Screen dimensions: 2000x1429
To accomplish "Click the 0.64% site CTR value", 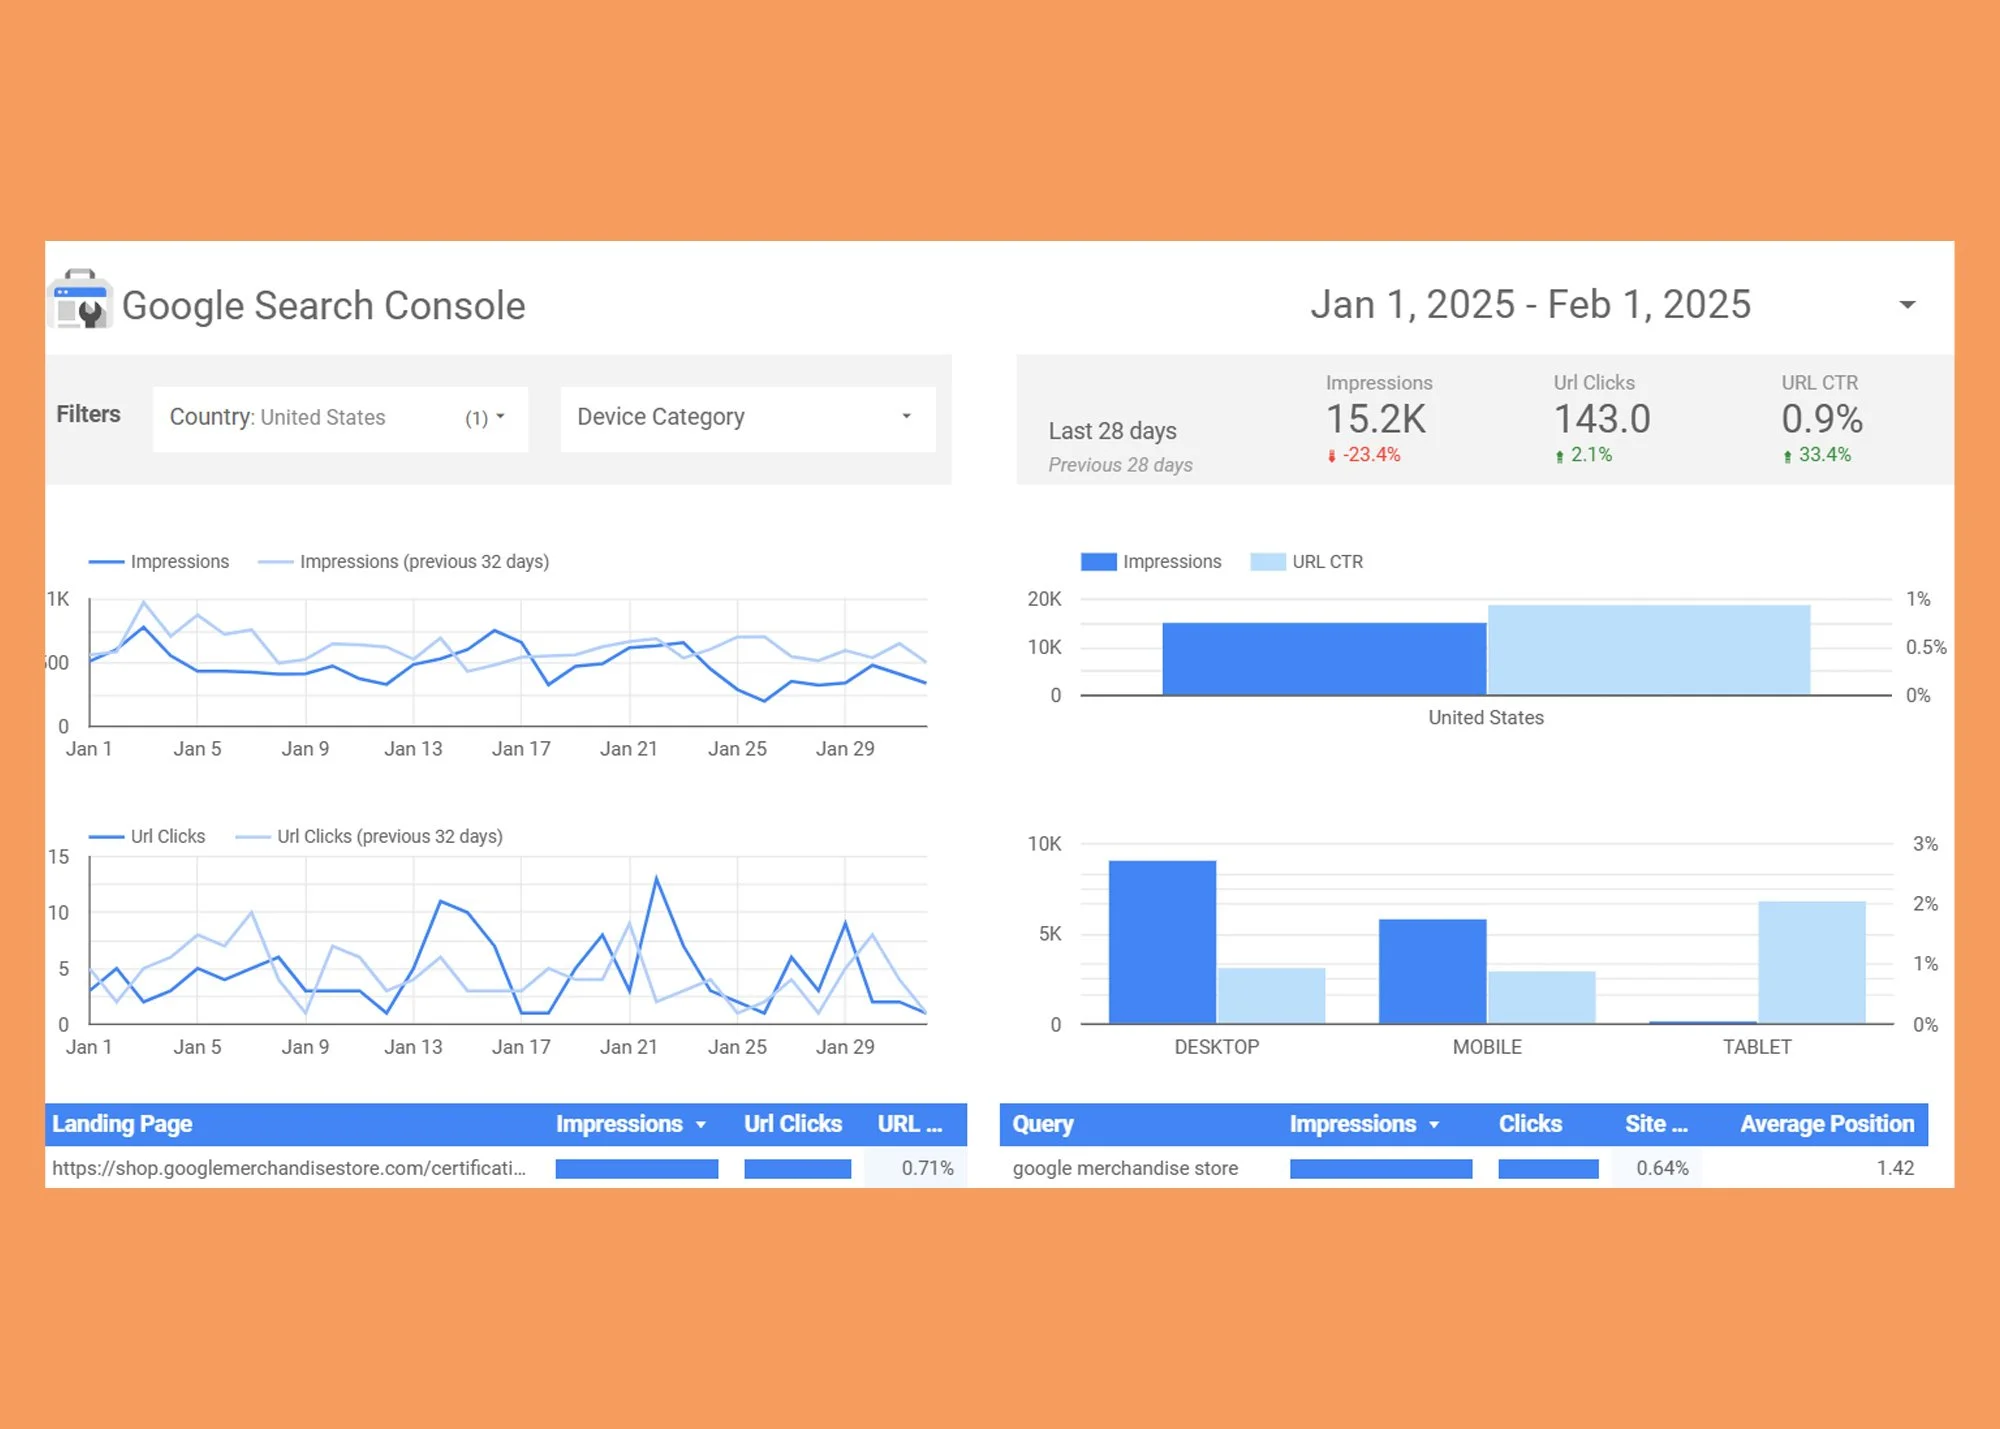I will [x=1662, y=1168].
